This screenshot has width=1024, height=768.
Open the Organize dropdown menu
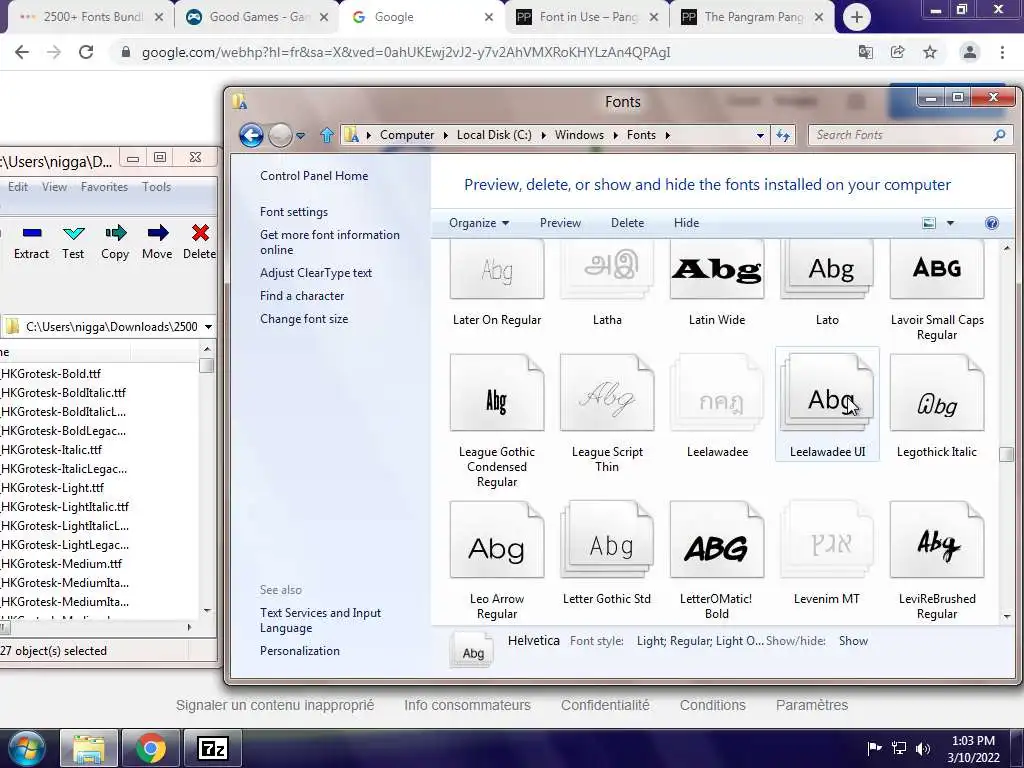[479, 223]
